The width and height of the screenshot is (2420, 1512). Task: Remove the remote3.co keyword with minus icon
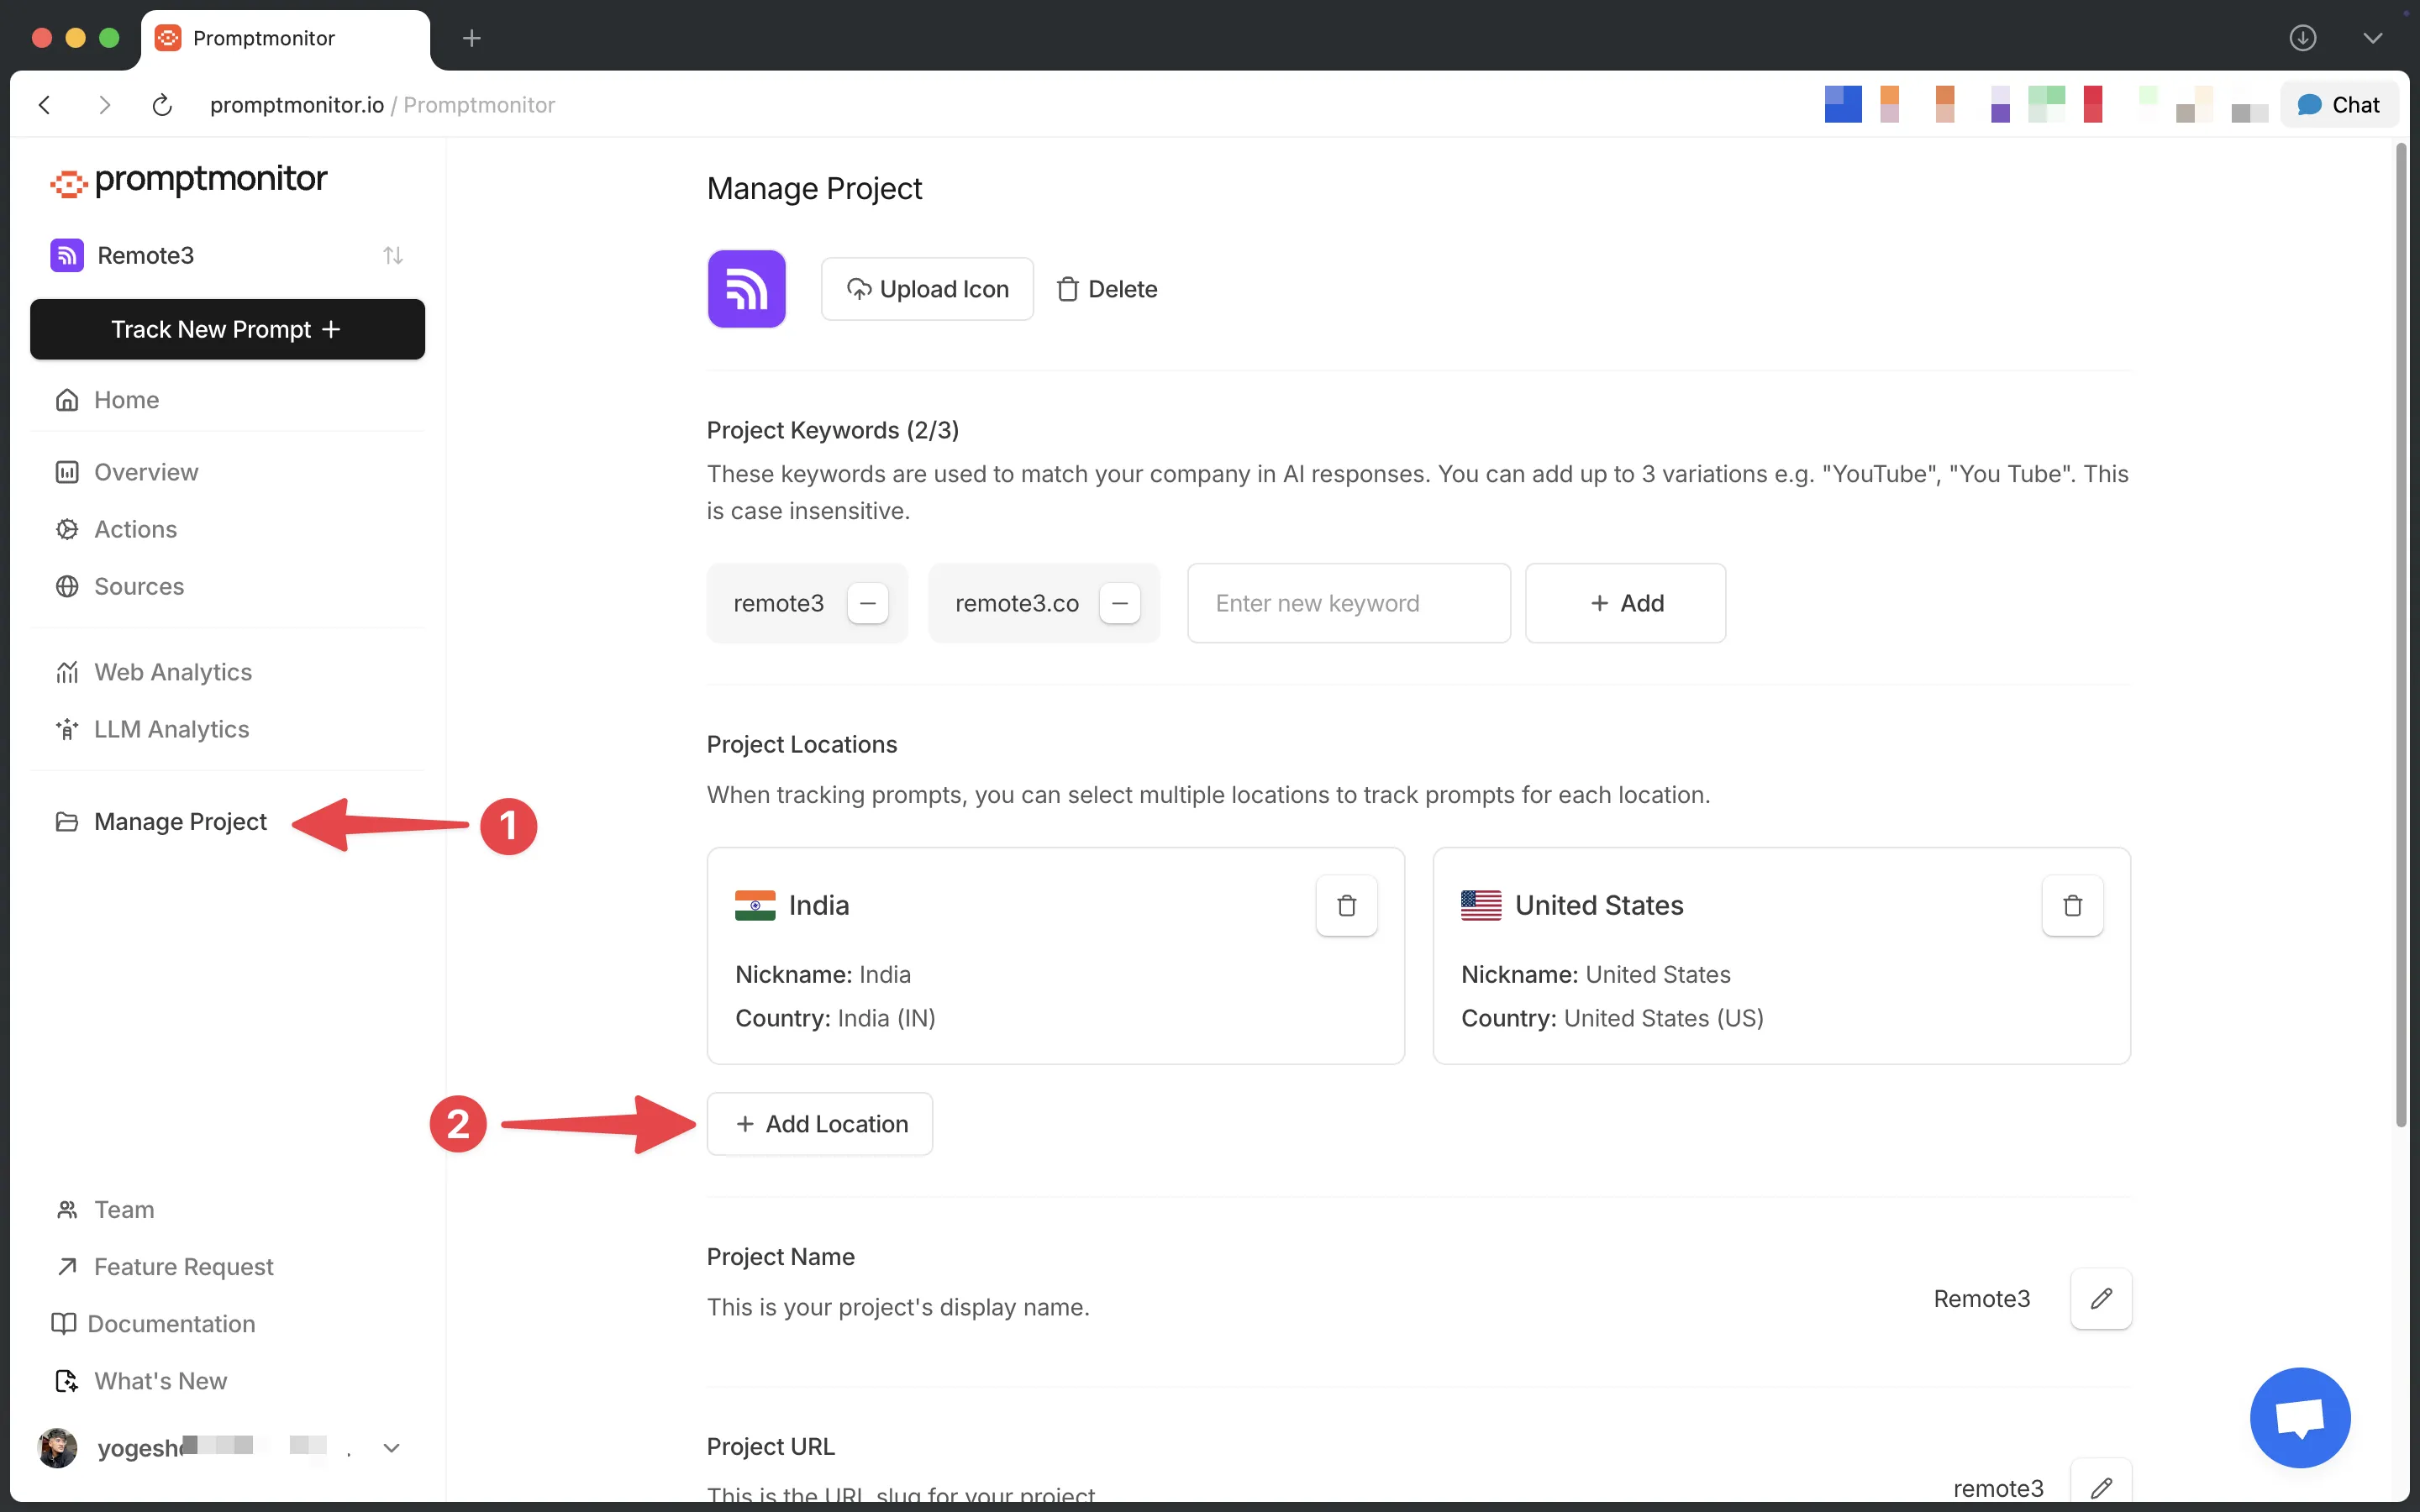pos(1119,603)
